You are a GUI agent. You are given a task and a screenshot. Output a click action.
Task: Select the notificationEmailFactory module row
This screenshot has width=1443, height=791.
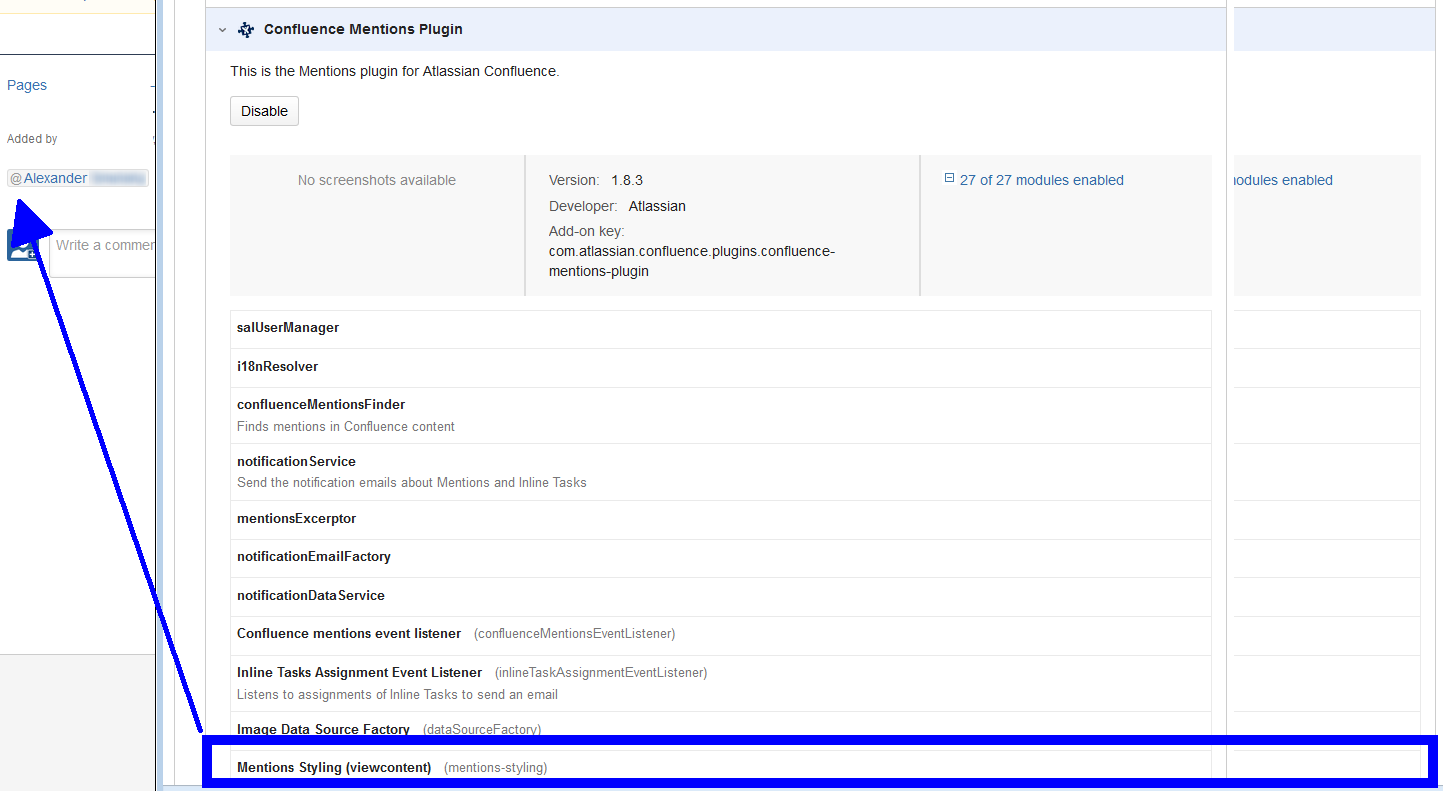720,558
